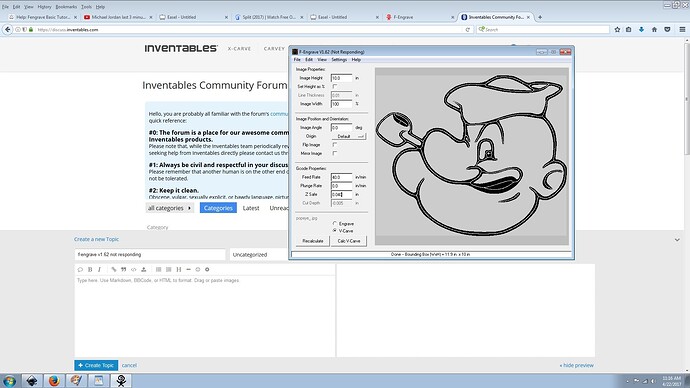Toggle italic formatting in the composer
Viewport: 690px width, 388px height.
(x=99, y=269)
